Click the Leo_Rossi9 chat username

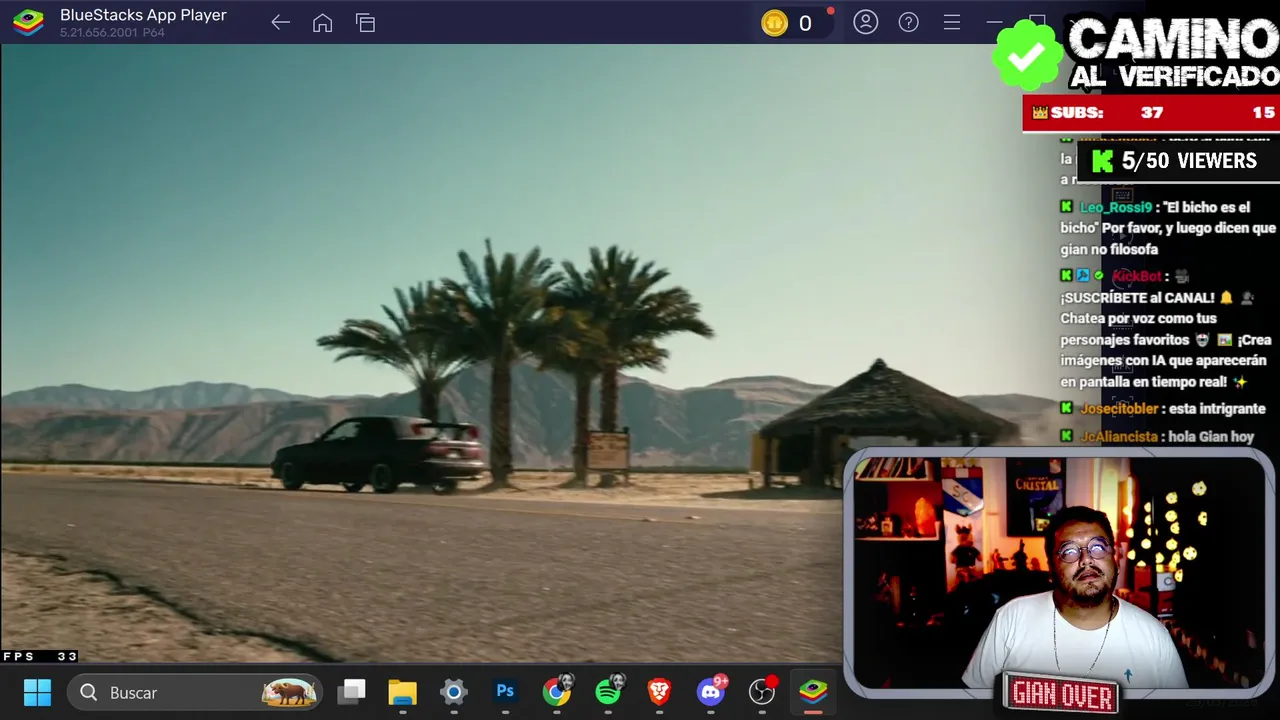click(1116, 207)
